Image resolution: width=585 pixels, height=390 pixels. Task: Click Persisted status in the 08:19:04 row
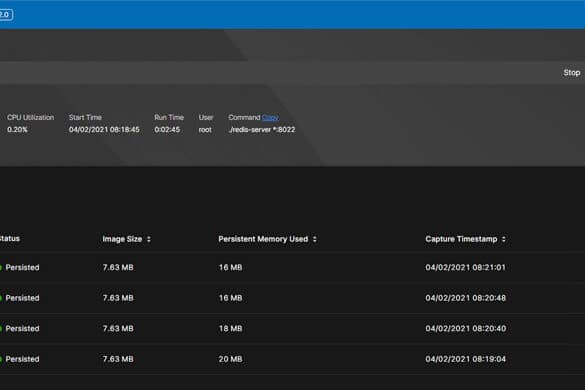point(22,359)
